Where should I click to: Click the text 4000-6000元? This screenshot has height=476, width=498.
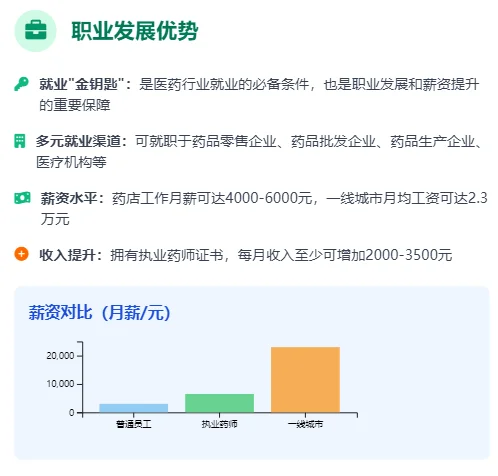(269, 198)
